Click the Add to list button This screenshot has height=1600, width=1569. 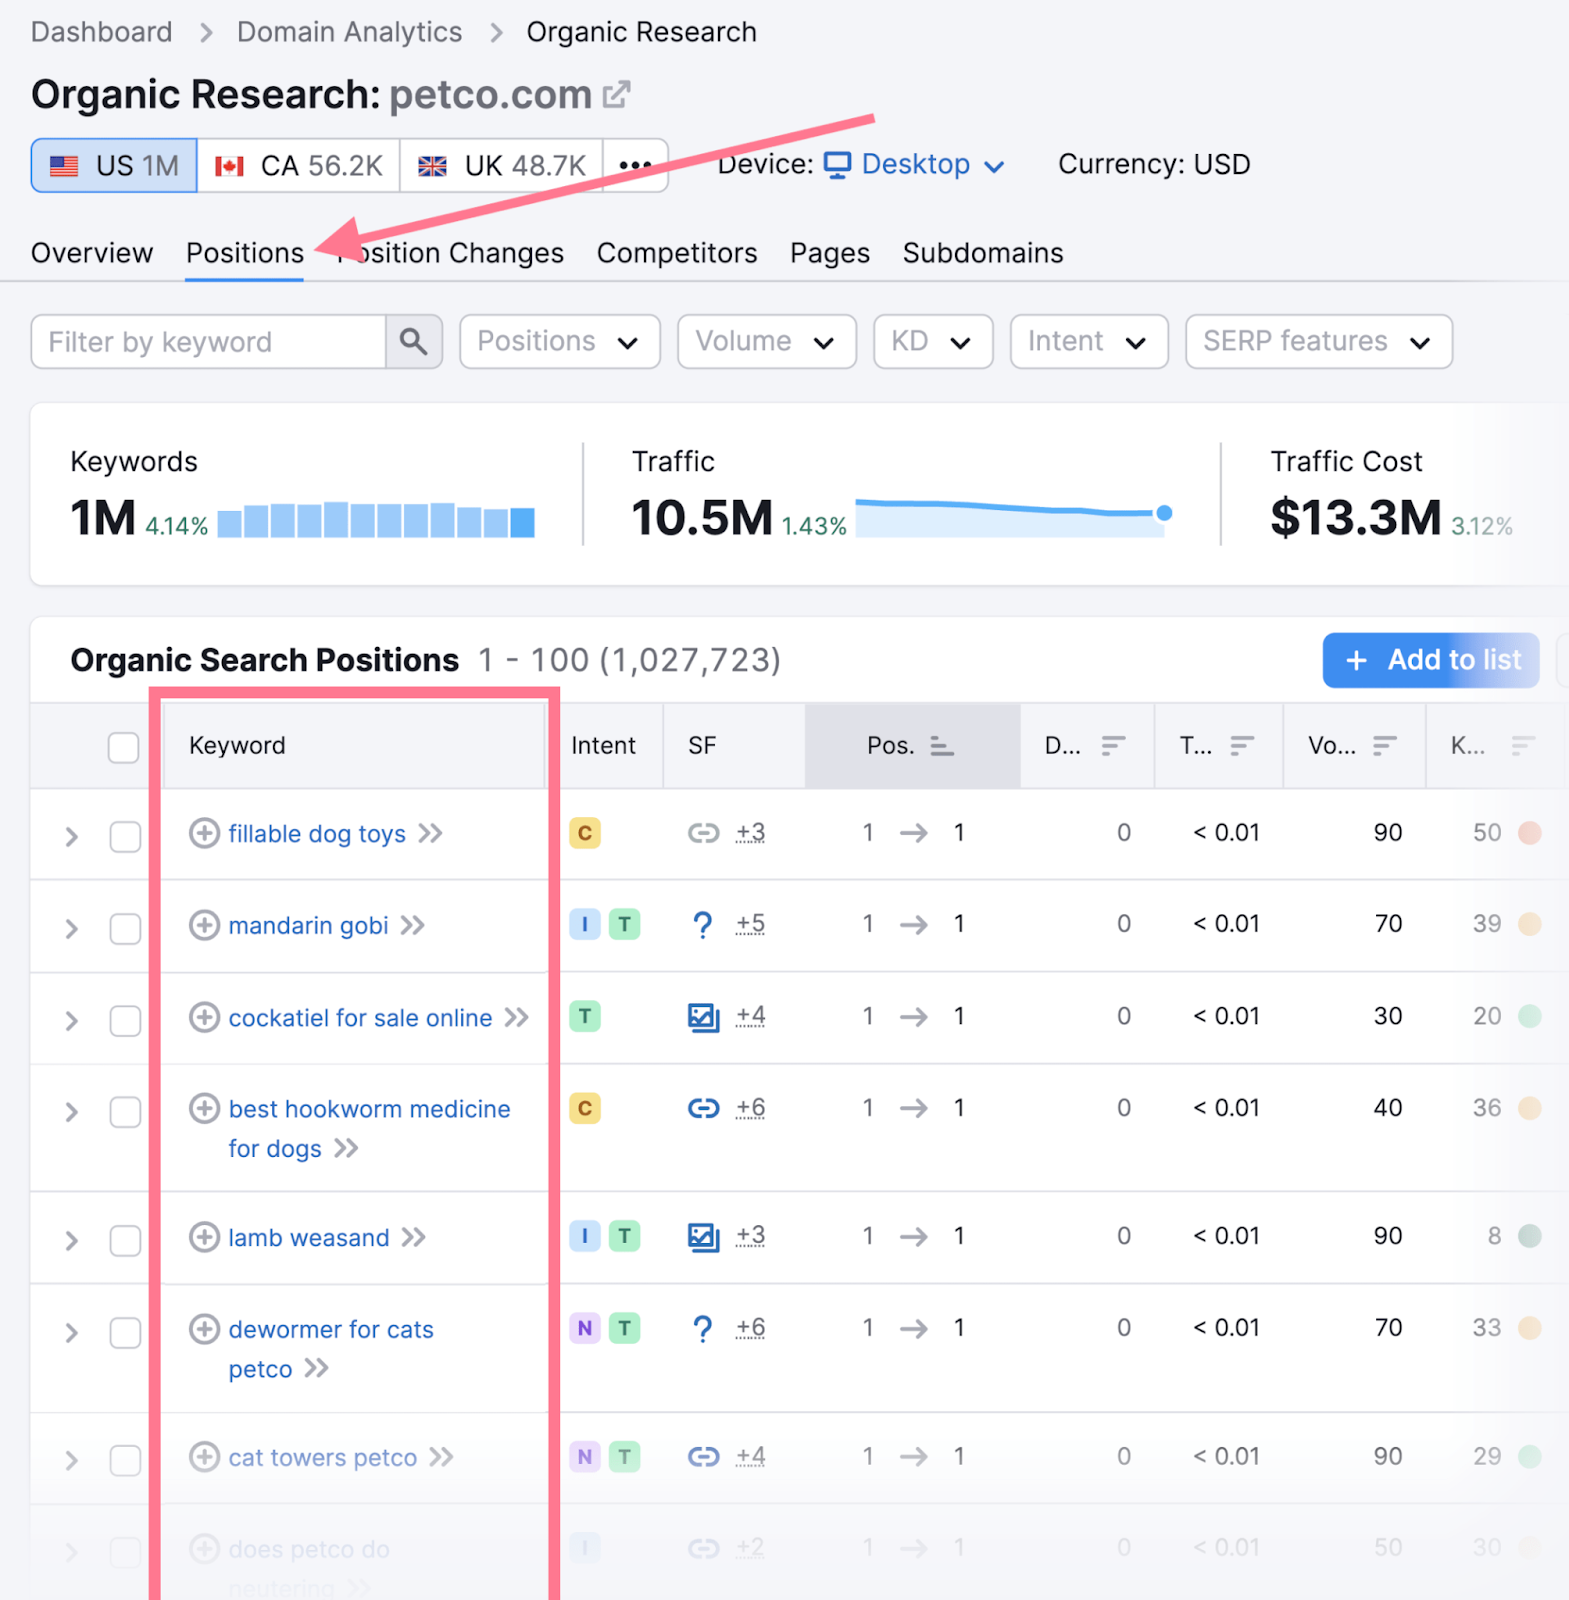coord(1431,660)
